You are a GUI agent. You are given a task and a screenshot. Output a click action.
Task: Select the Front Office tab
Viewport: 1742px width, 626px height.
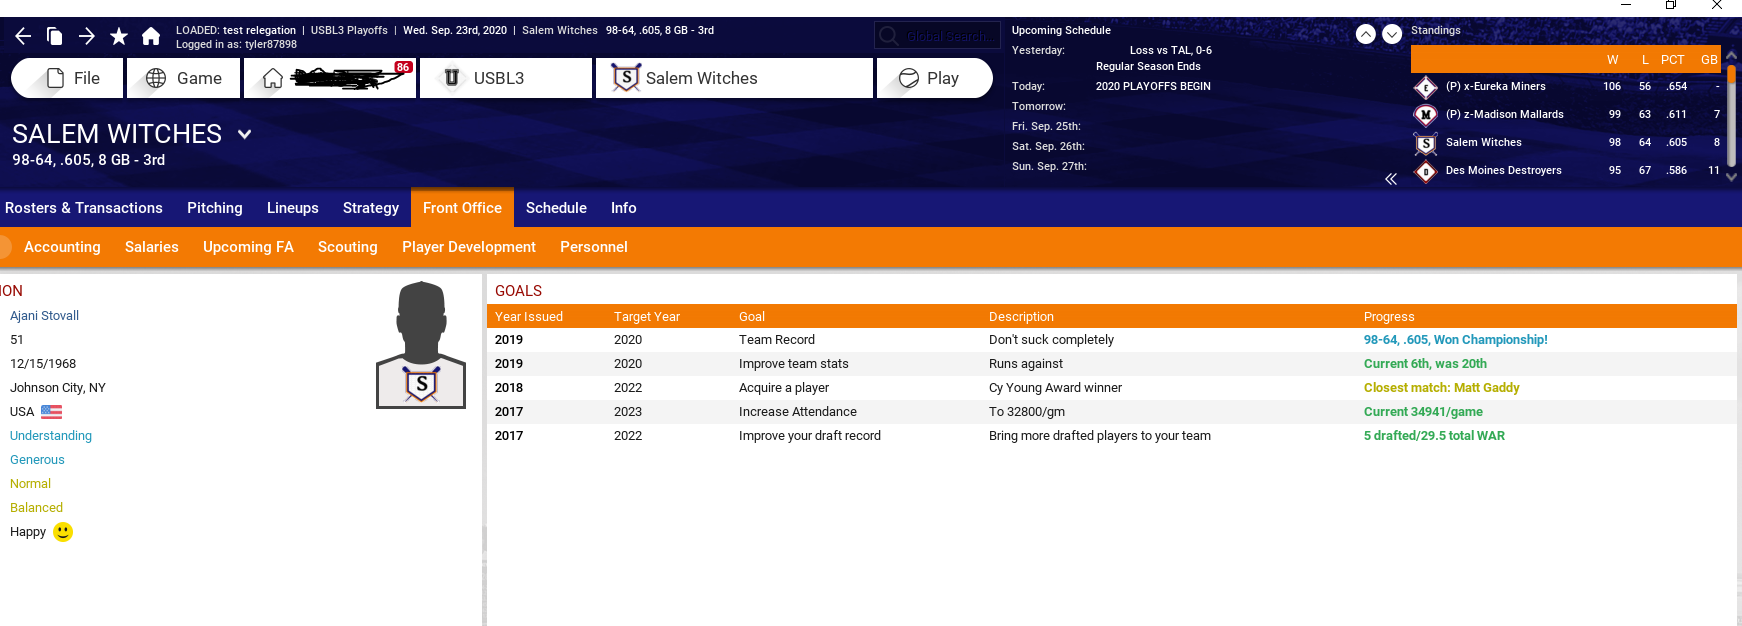[x=462, y=208]
